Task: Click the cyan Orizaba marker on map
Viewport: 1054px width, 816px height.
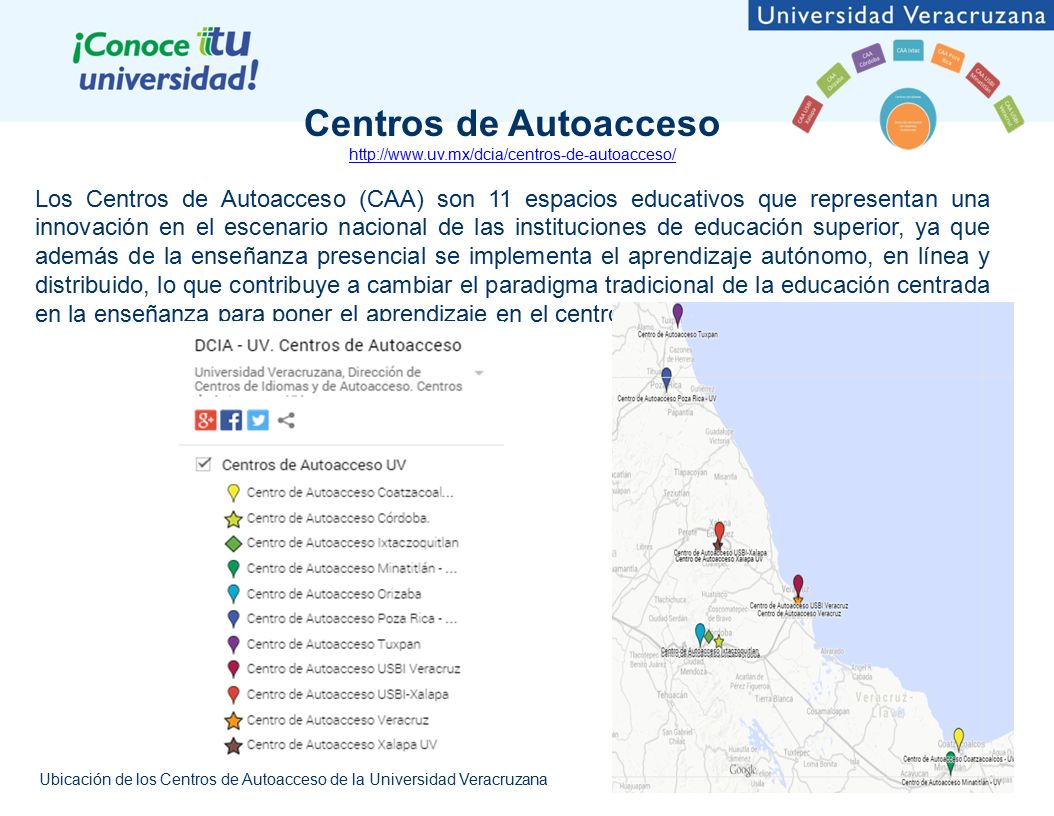Action: click(700, 633)
